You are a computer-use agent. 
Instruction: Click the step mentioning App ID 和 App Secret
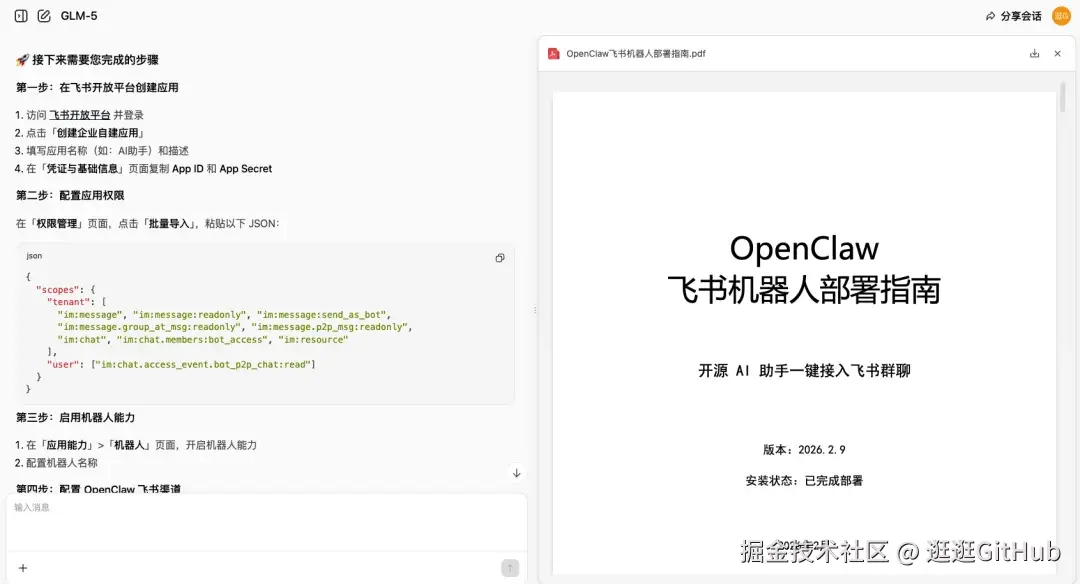pos(143,169)
